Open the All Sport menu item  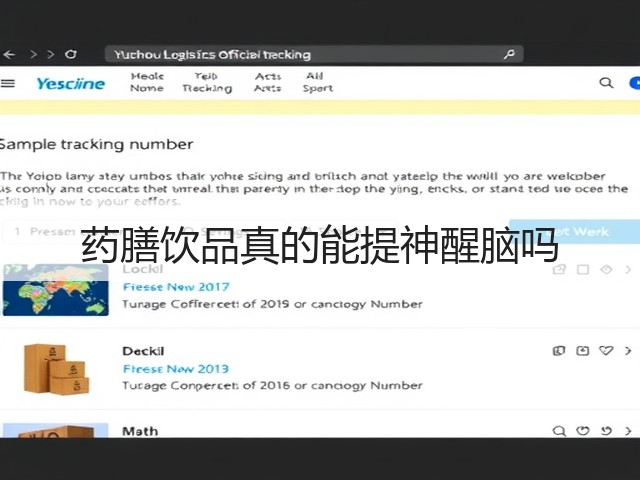coord(318,82)
